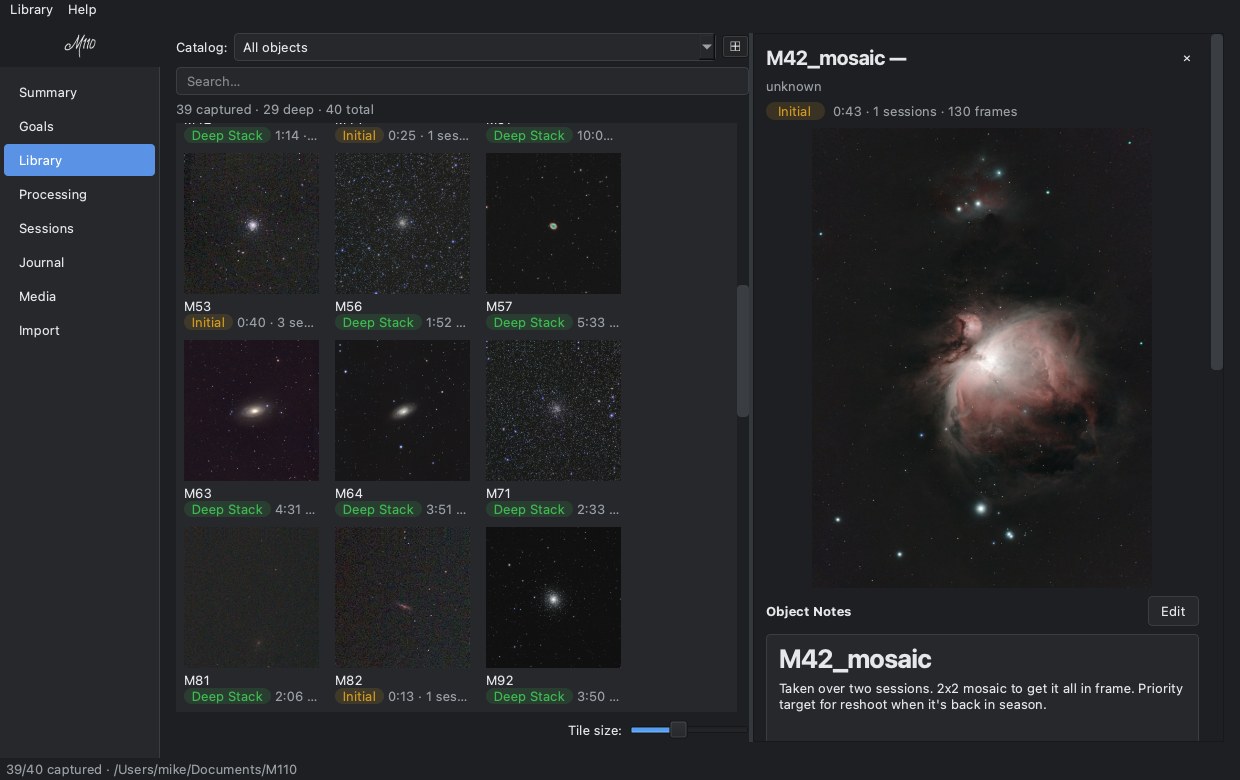Select the M92 cluster thumbnail

click(553, 597)
